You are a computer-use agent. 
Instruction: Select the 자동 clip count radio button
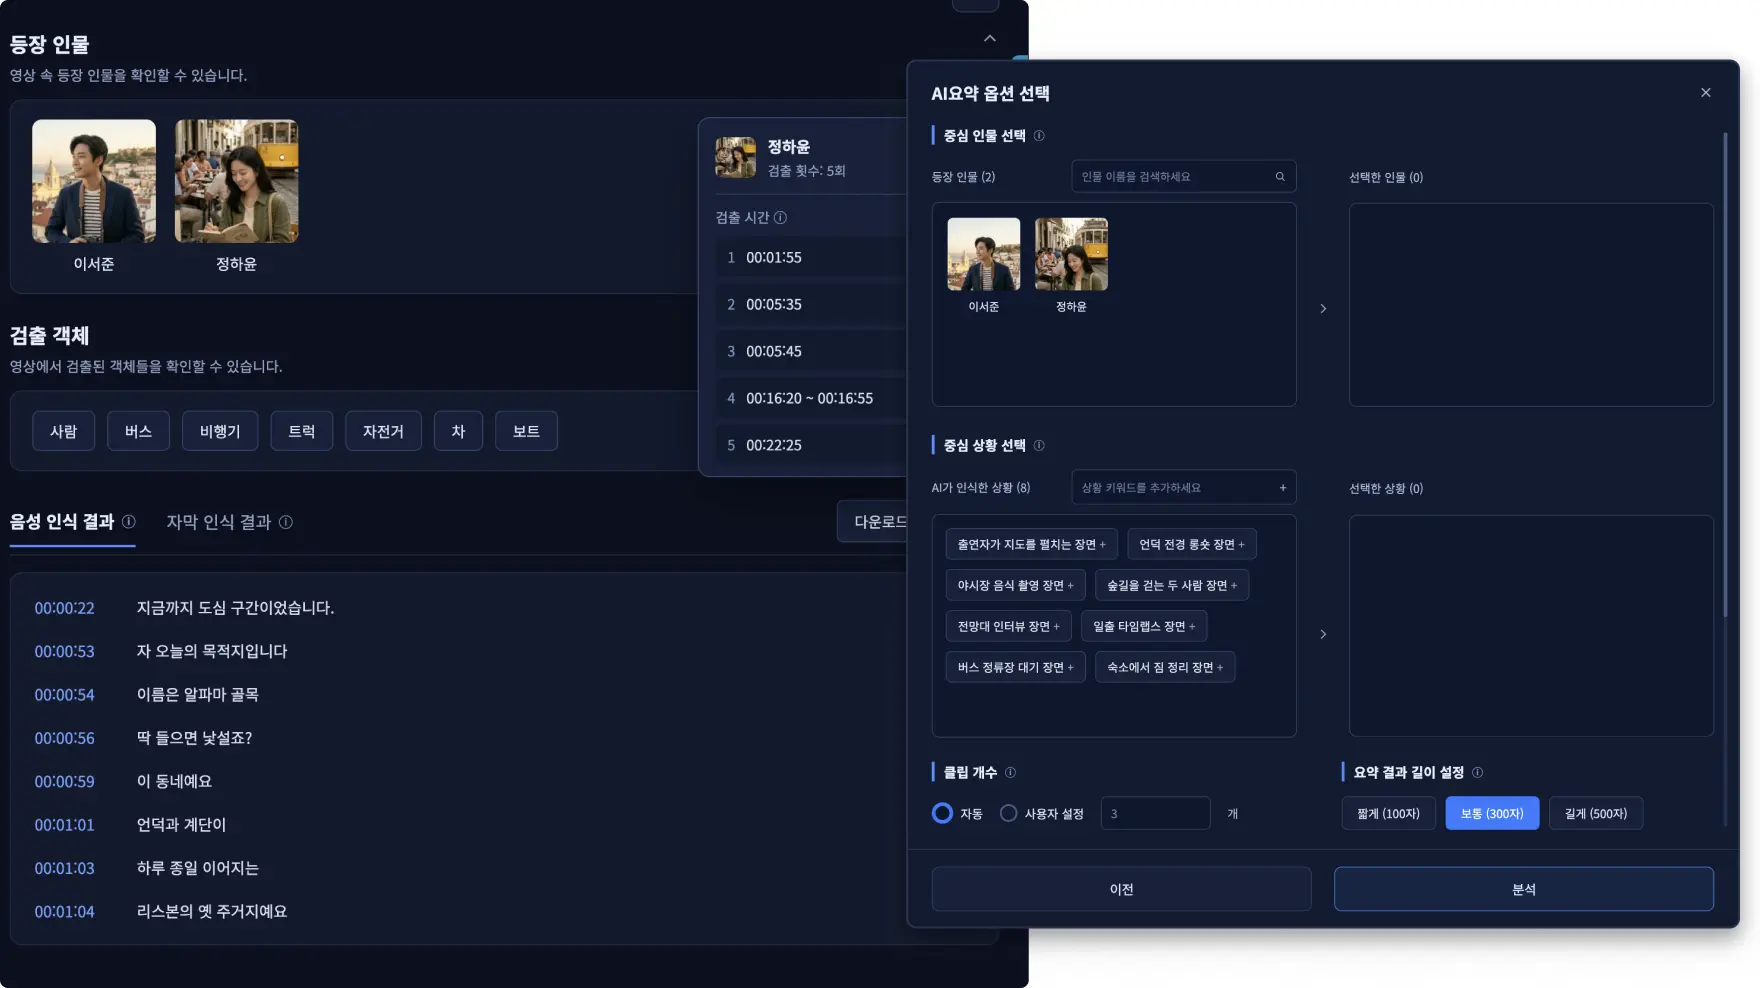(942, 814)
